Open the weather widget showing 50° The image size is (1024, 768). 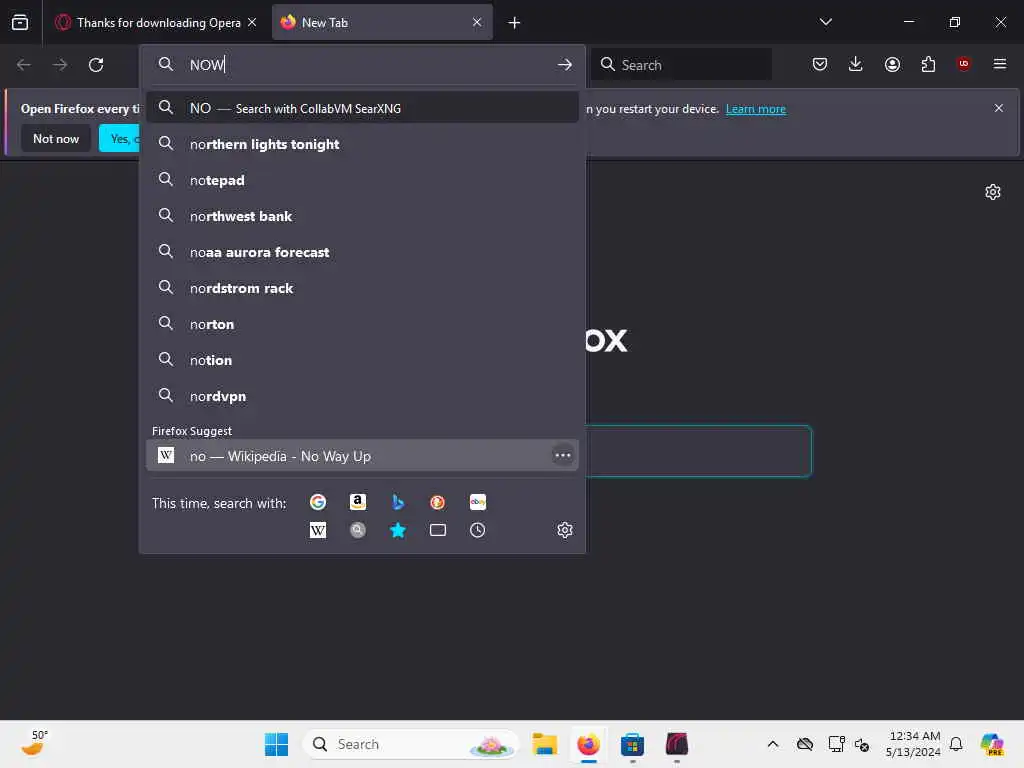[x=34, y=743]
